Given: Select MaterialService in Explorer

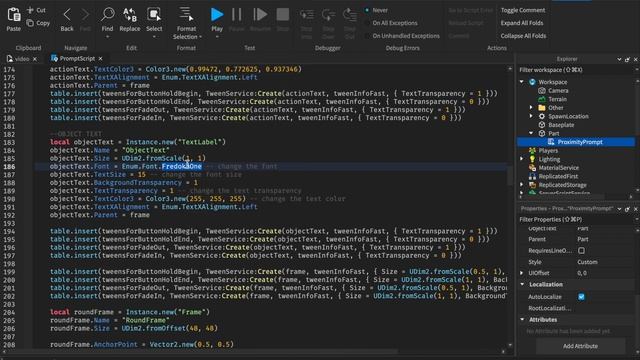Looking at the screenshot, I should coord(559,168).
